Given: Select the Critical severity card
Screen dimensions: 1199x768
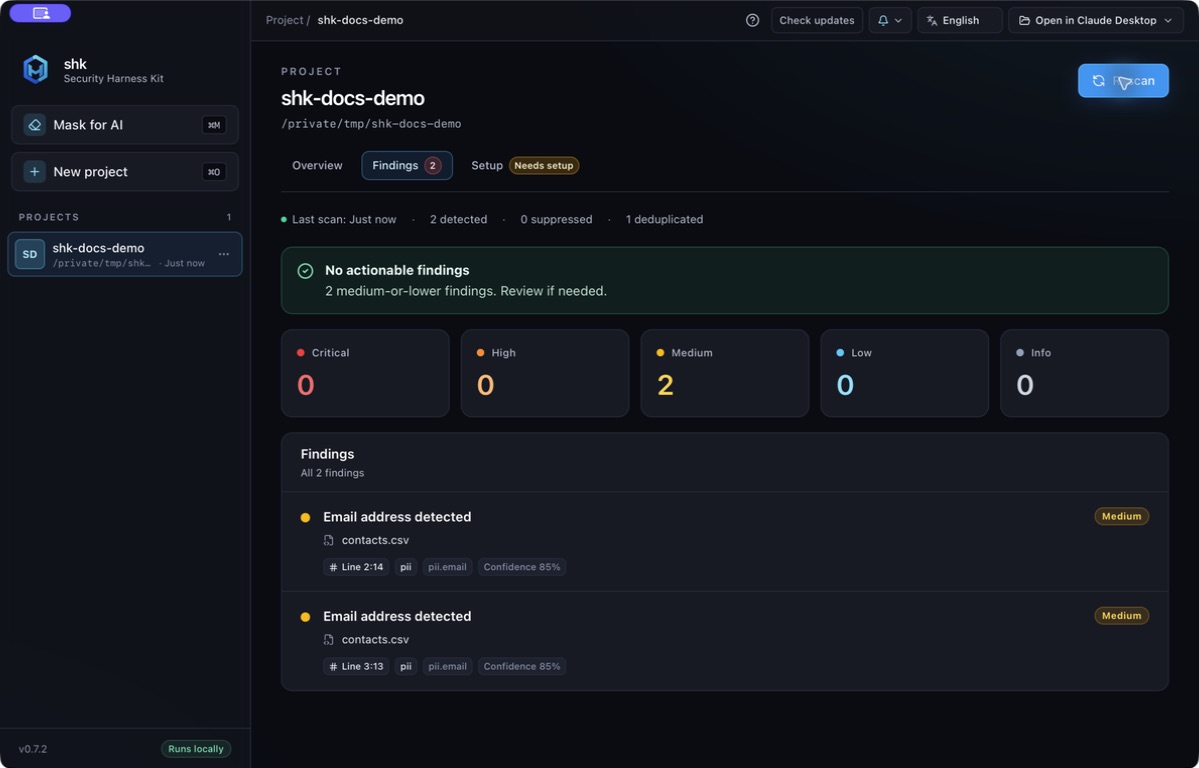Looking at the screenshot, I should (365, 373).
